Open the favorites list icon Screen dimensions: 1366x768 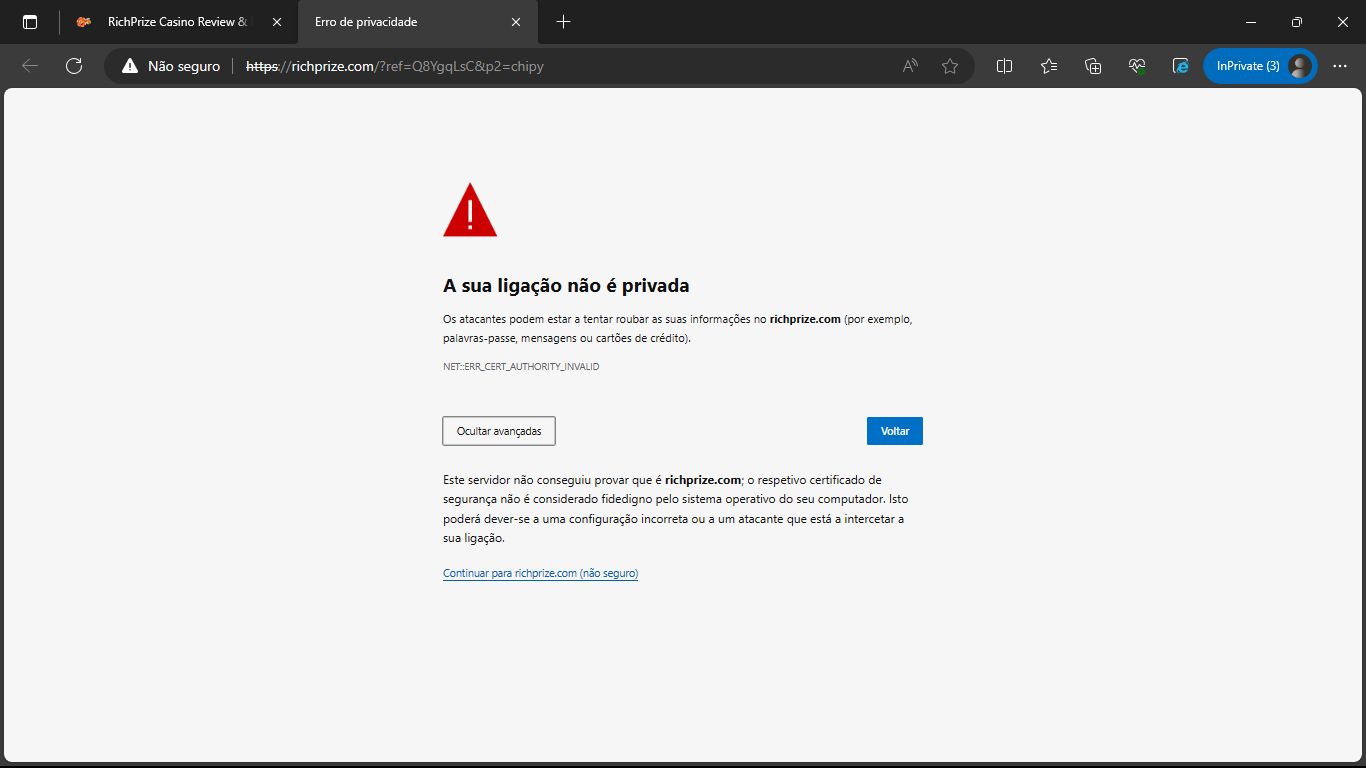tap(1049, 66)
